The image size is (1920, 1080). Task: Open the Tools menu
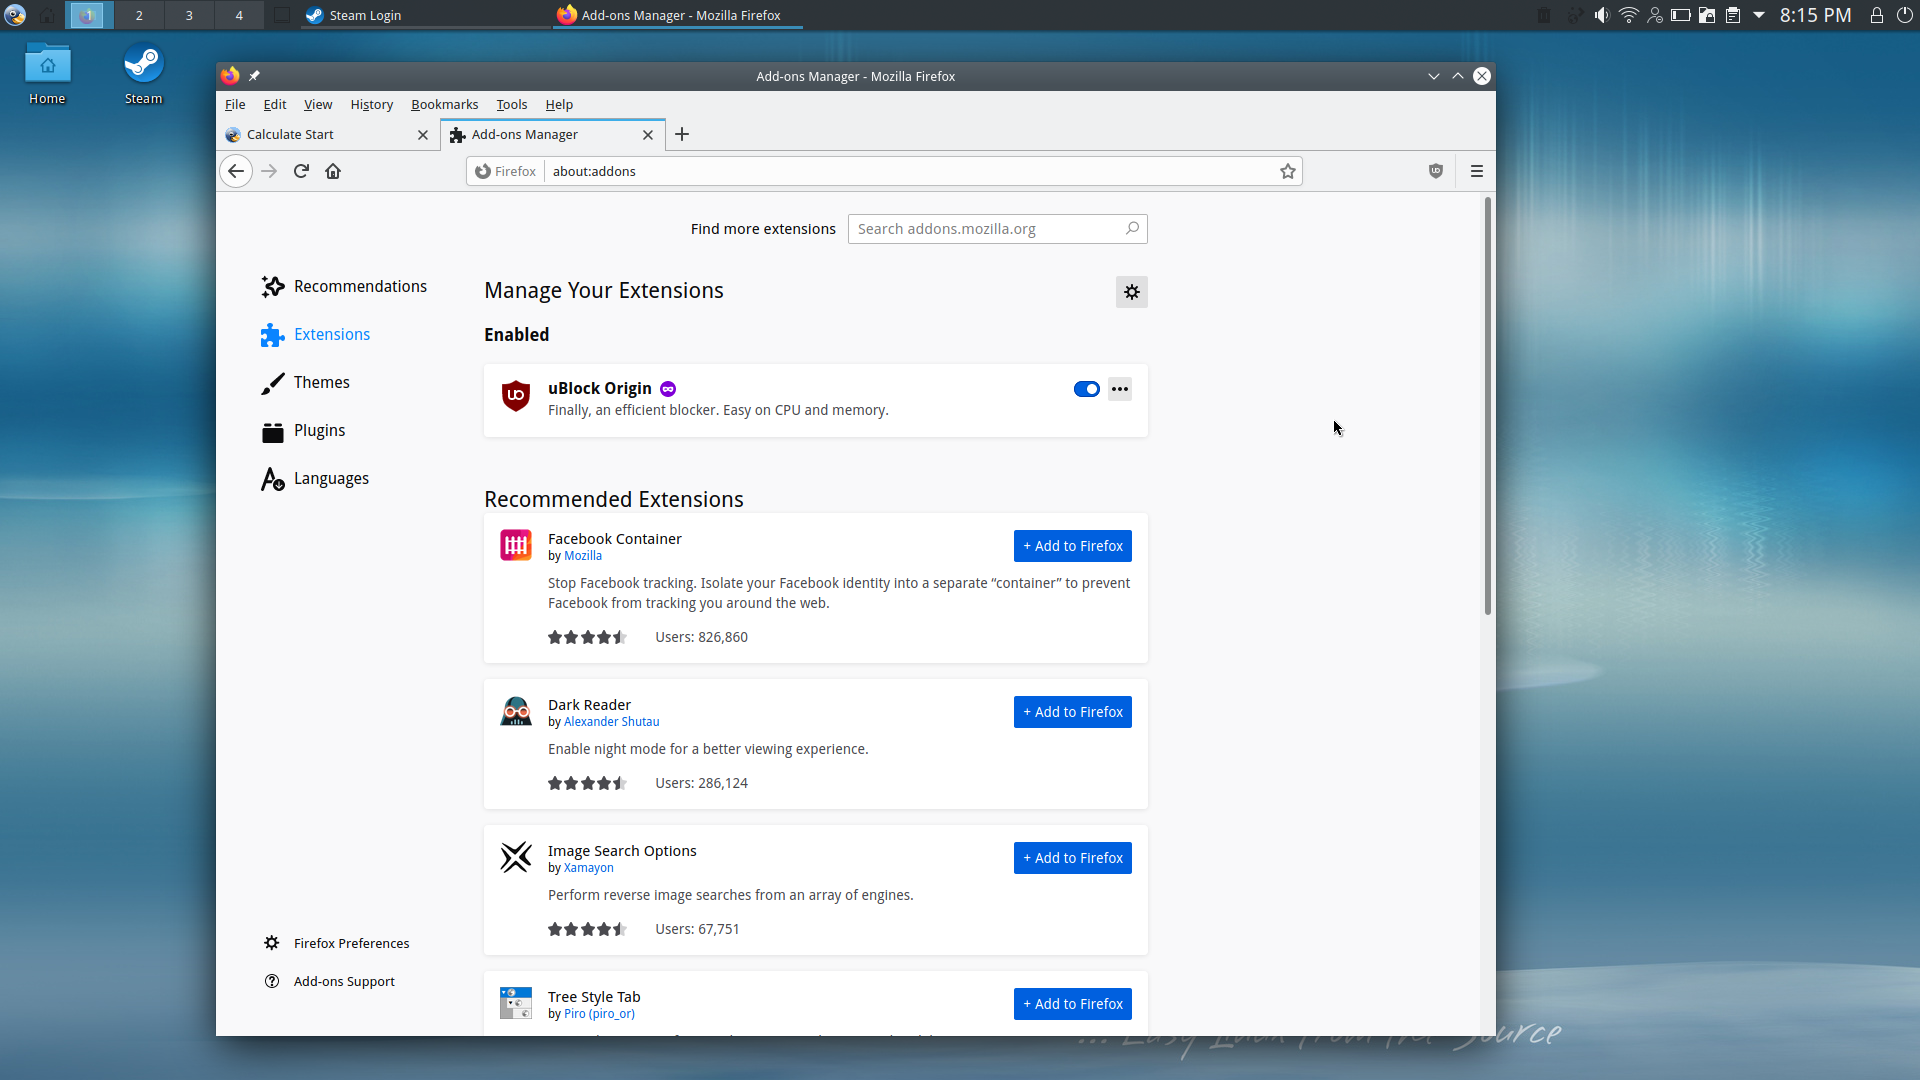pyautogui.click(x=511, y=104)
